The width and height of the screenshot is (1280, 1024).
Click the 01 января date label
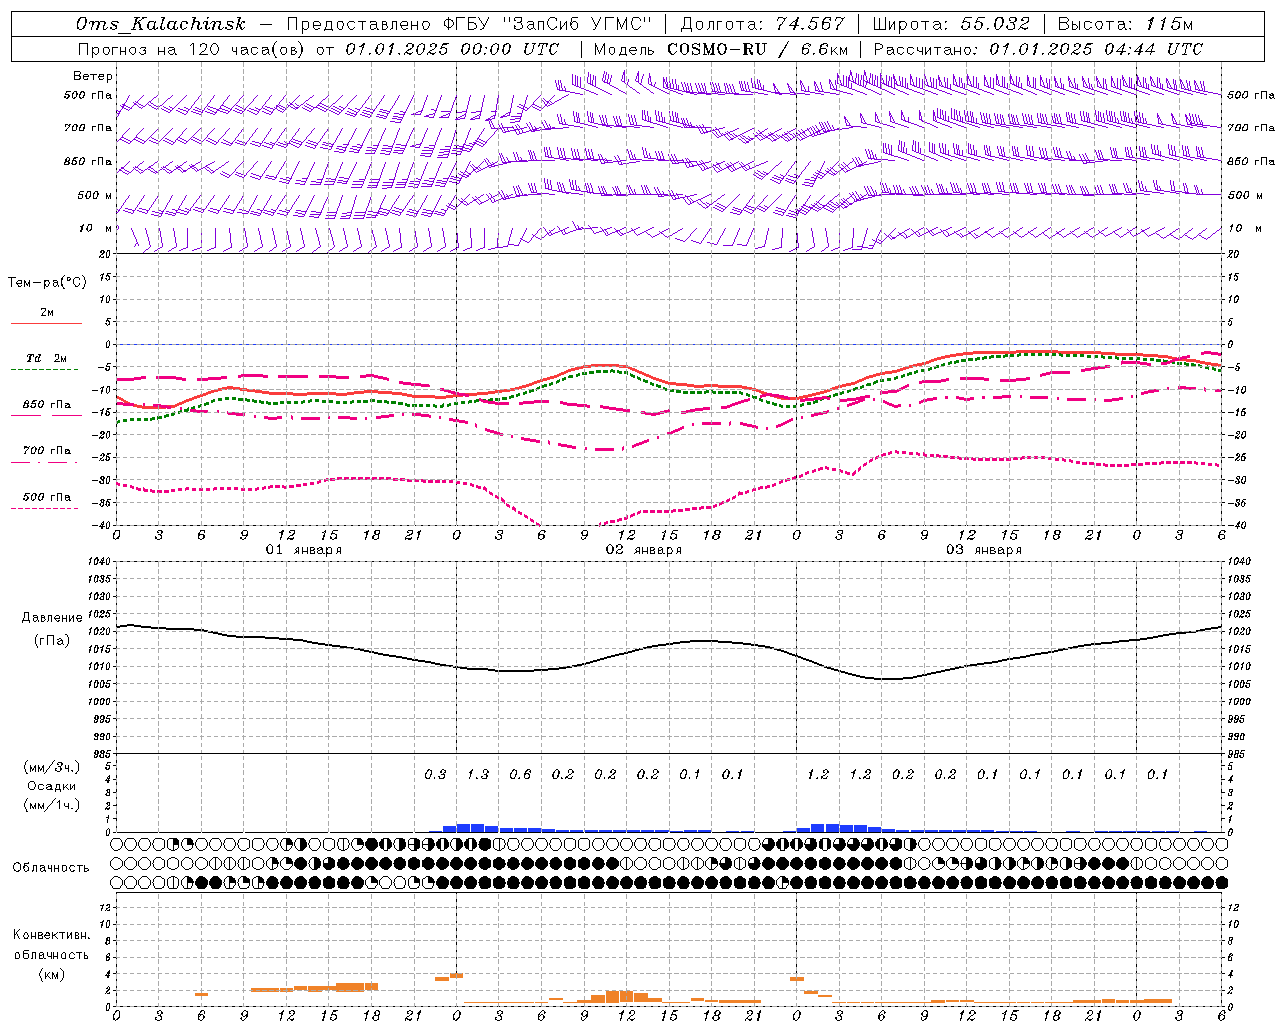304,550
